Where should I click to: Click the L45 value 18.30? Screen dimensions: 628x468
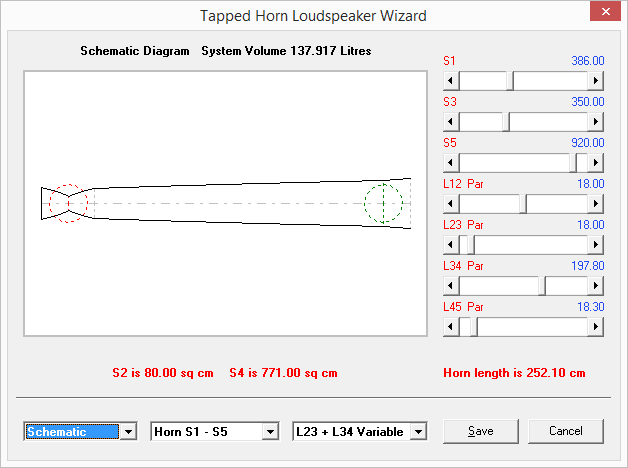click(590, 307)
